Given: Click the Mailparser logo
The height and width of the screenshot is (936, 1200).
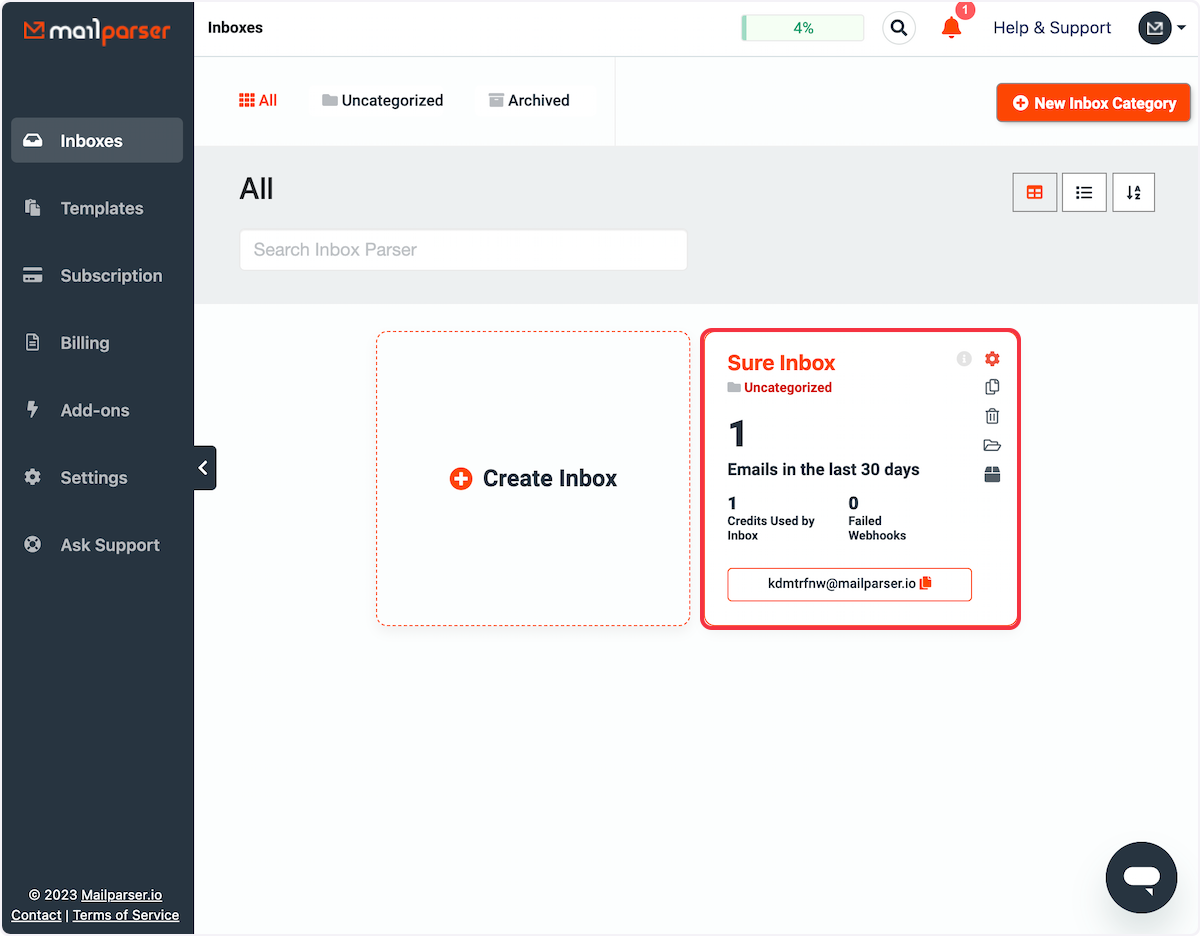Looking at the screenshot, I should [x=97, y=31].
